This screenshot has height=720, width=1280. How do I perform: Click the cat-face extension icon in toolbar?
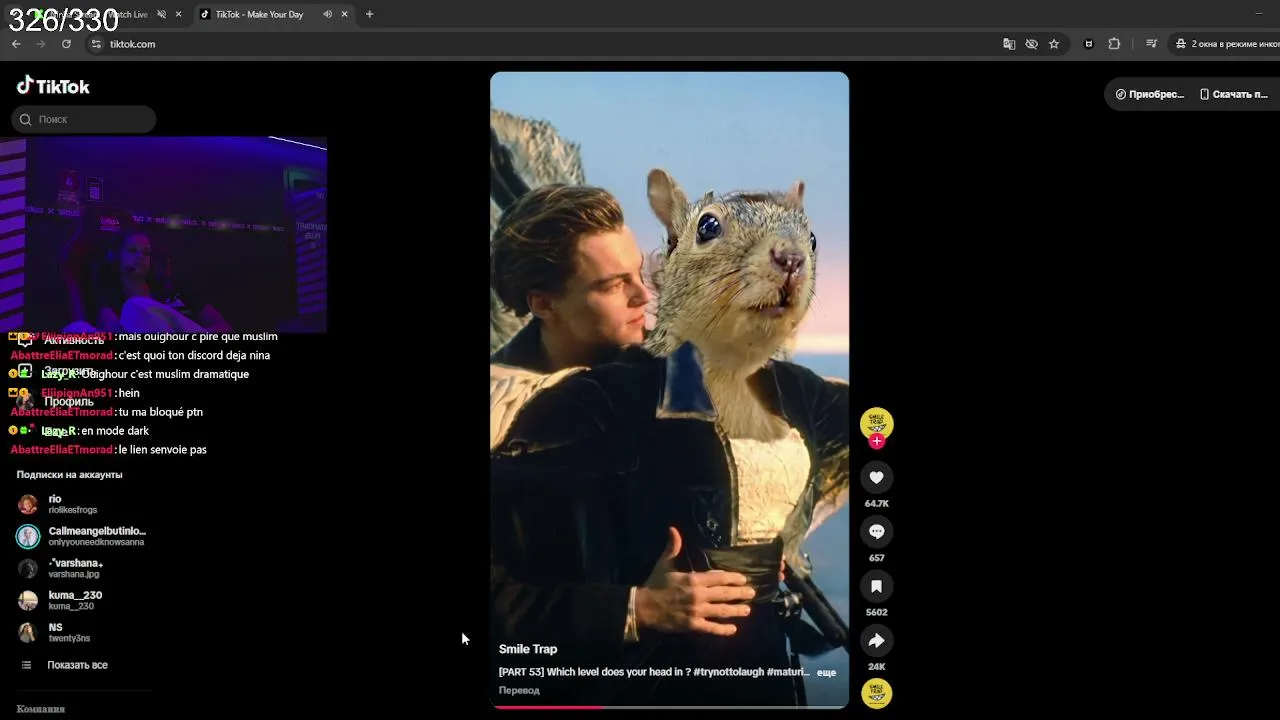[x=1089, y=44]
